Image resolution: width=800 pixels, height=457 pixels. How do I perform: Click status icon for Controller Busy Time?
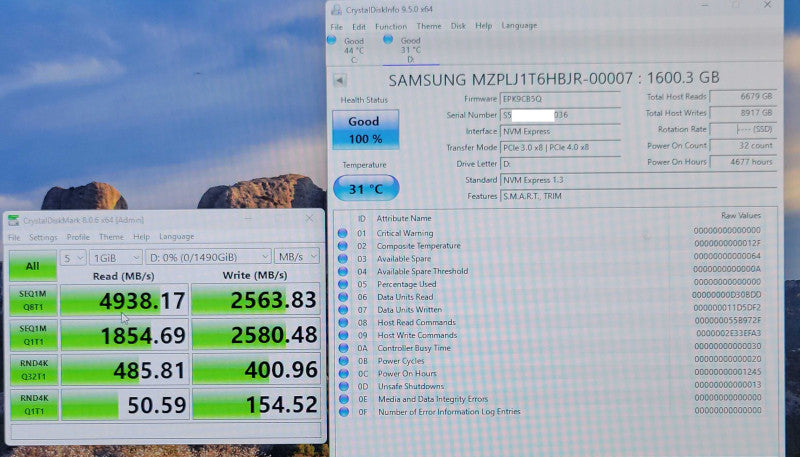point(343,348)
